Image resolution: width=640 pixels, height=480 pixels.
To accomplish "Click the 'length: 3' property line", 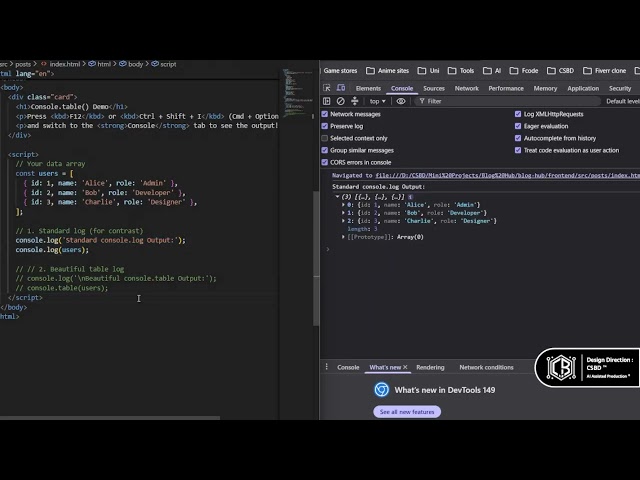I will (x=362, y=229).
